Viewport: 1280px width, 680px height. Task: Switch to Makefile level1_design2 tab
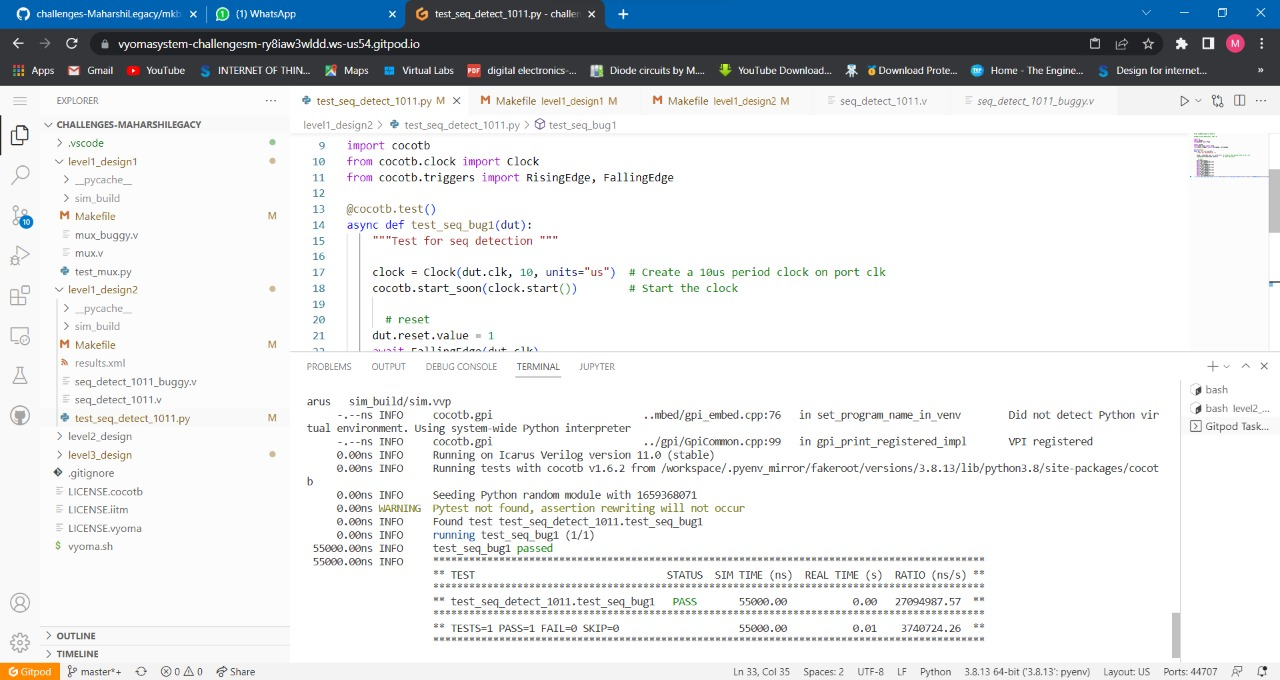pos(720,101)
